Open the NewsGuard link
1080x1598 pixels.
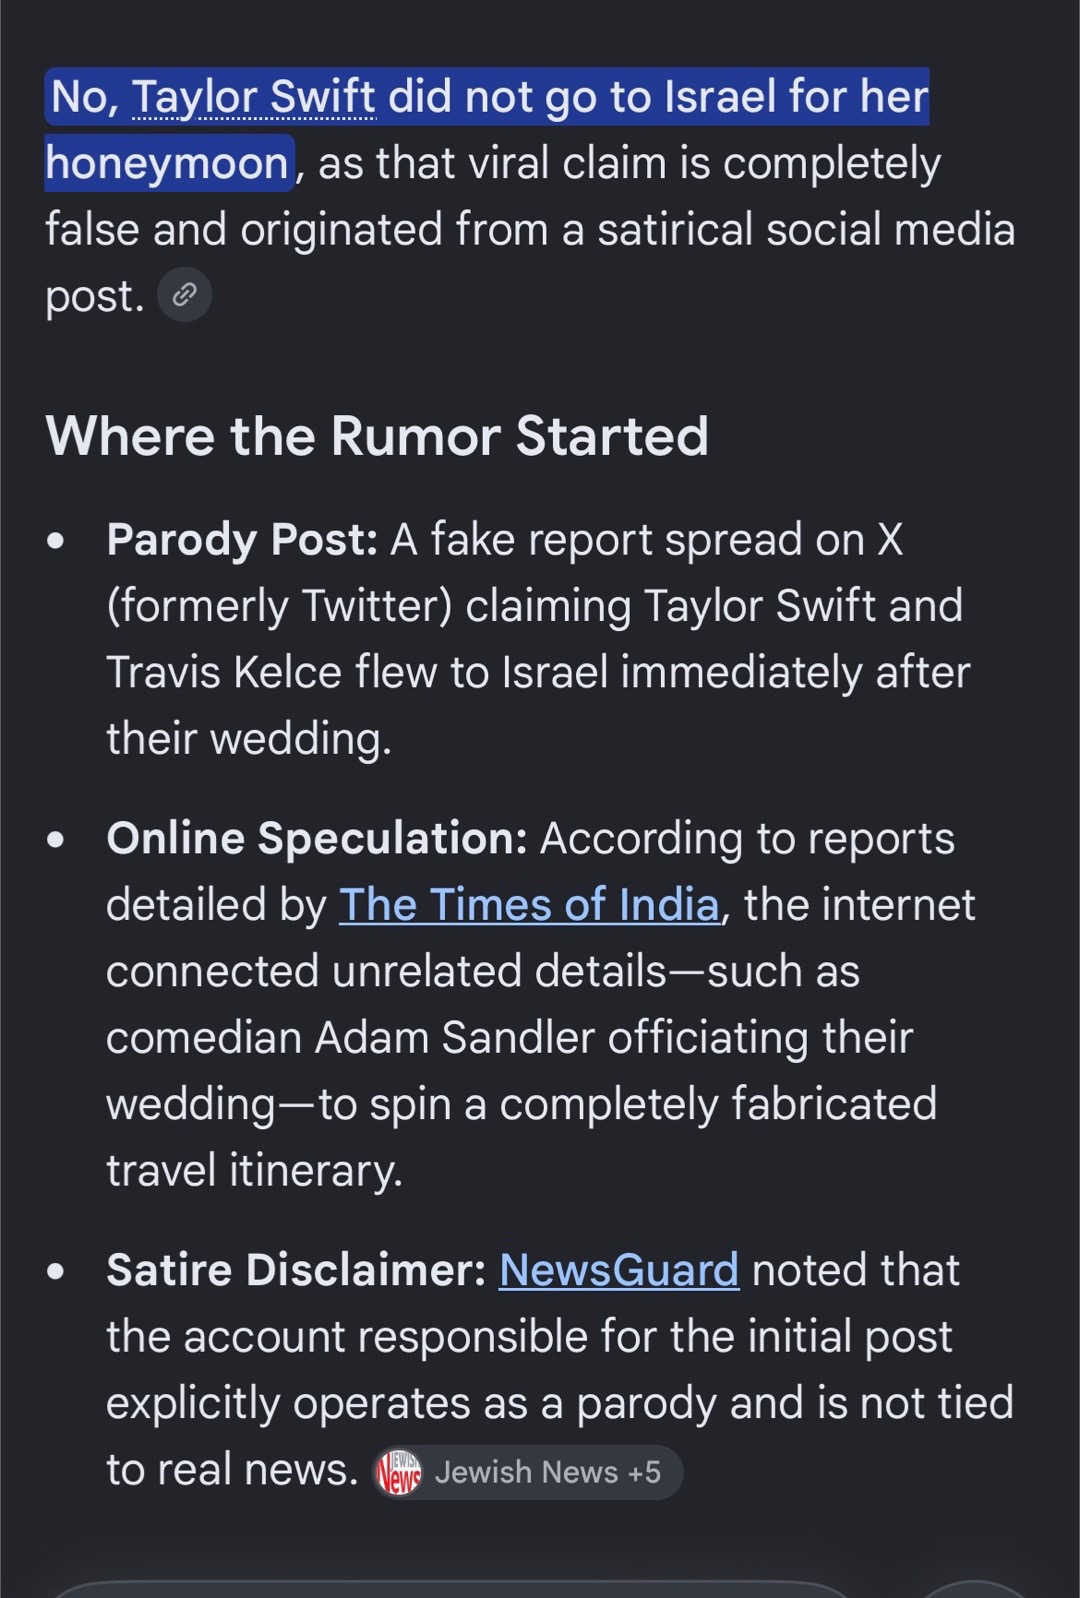[x=619, y=1270]
